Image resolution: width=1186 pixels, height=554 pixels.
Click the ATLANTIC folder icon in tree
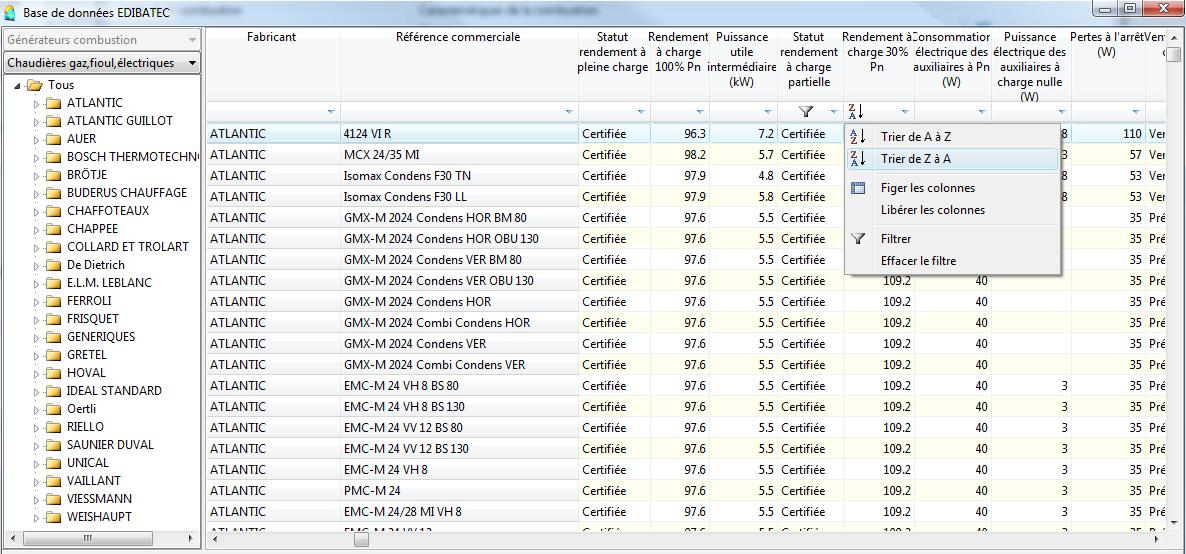tap(53, 103)
